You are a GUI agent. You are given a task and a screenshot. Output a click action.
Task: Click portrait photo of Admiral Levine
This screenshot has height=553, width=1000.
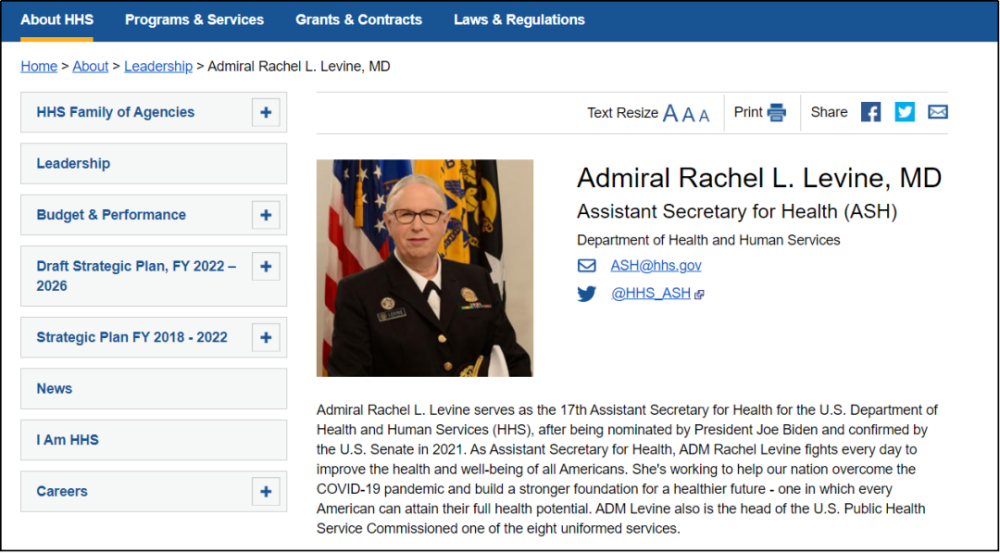click(x=425, y=268)
